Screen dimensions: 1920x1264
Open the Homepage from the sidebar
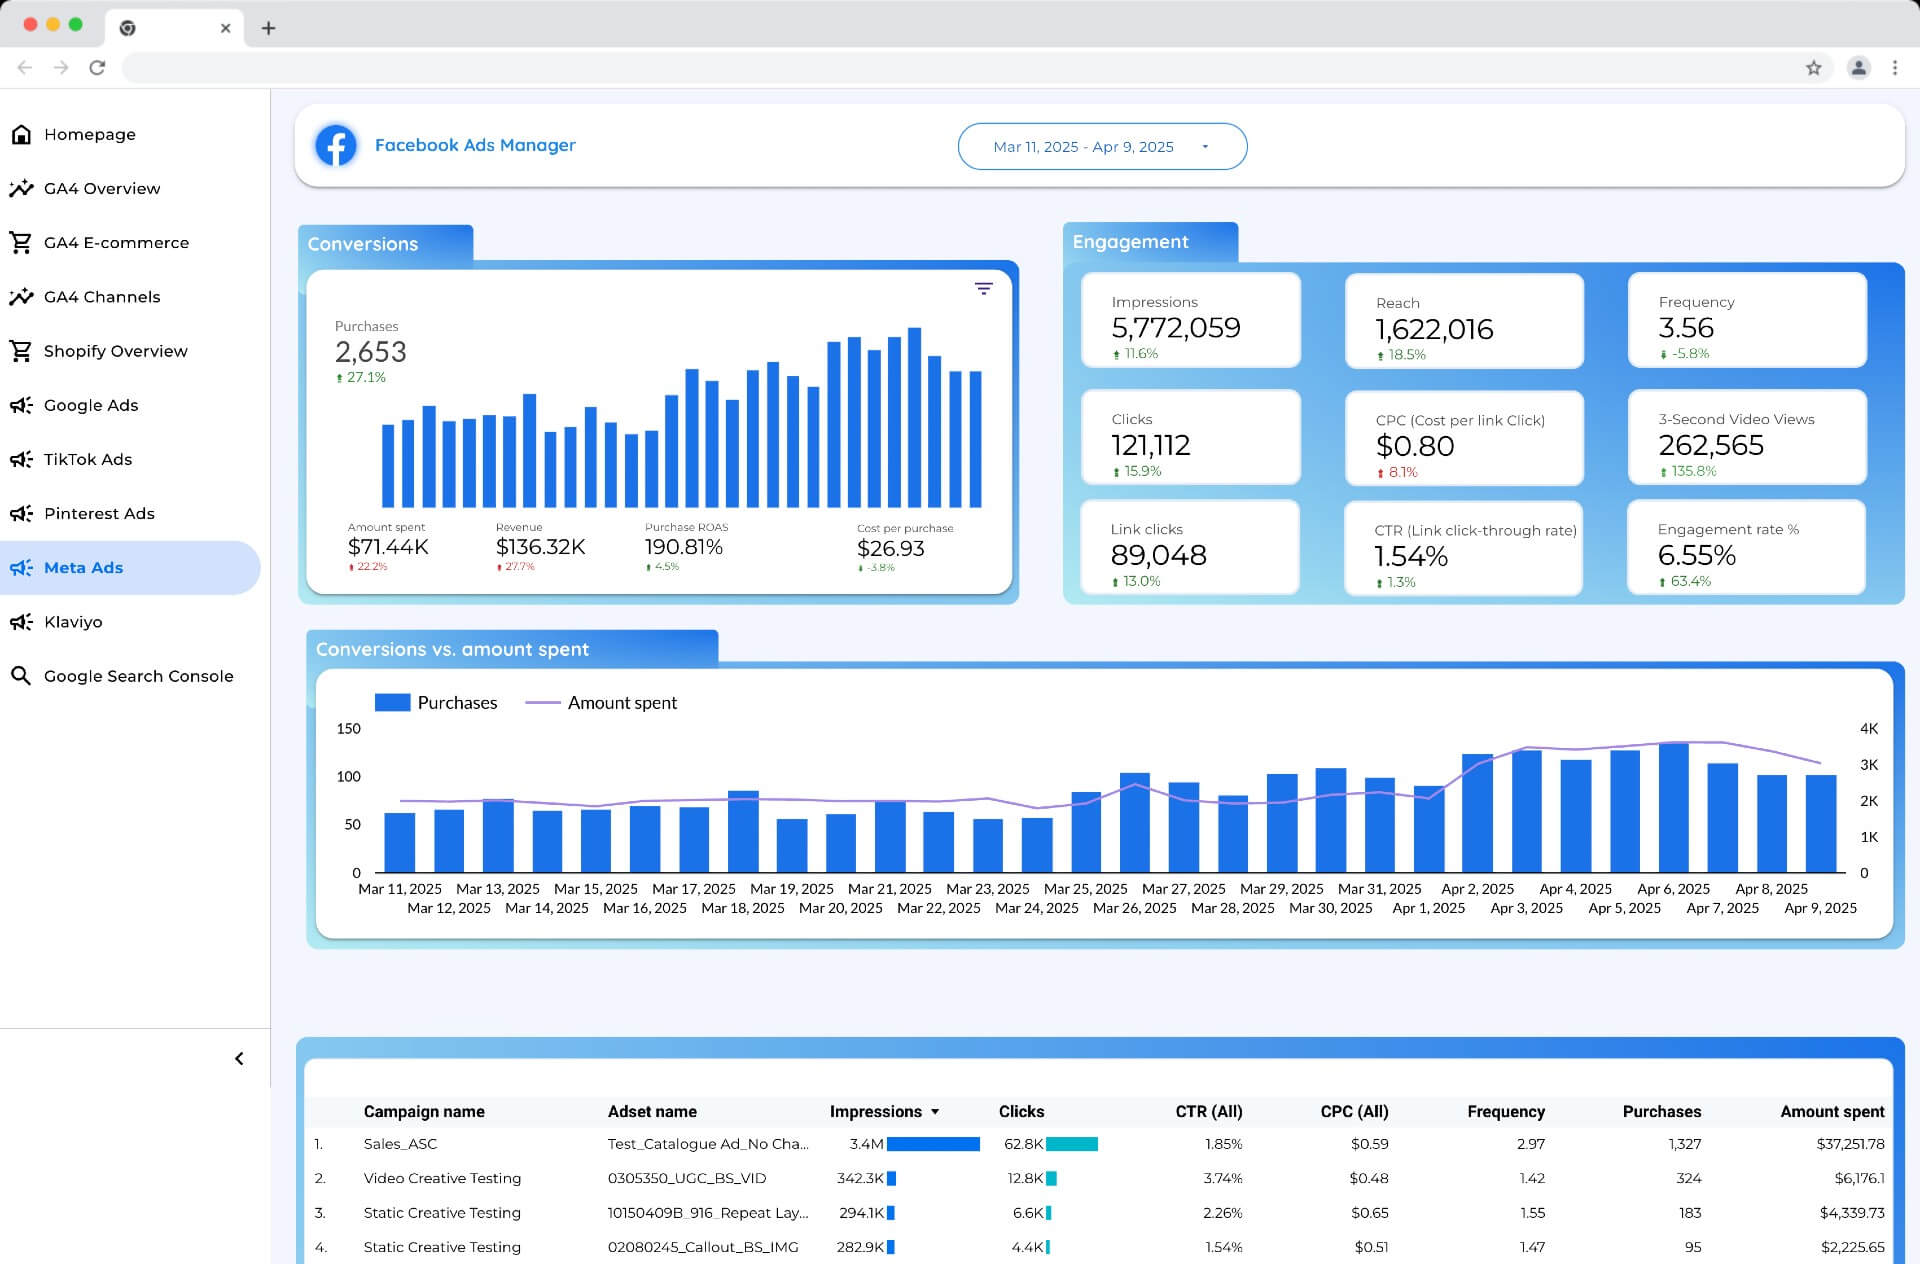tap(89, 134)
